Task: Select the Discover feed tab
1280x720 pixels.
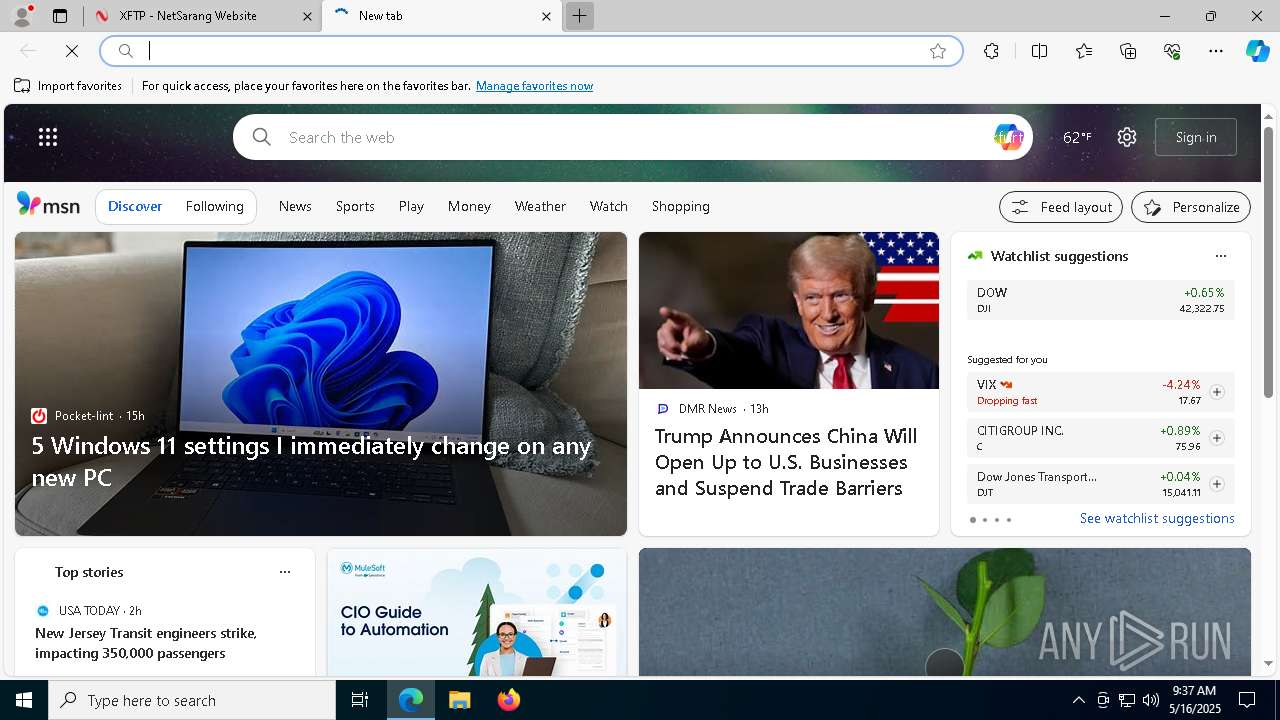Action: coord(135,206)
